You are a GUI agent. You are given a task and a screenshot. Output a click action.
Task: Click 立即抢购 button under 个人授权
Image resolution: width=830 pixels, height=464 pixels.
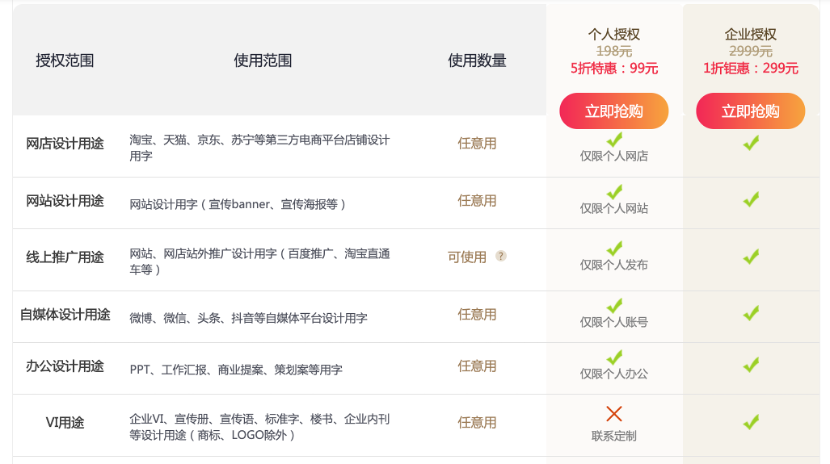point(614,111)
